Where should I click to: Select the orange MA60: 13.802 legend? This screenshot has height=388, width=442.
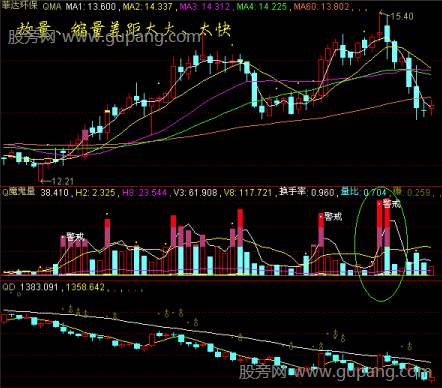(321, 7)
